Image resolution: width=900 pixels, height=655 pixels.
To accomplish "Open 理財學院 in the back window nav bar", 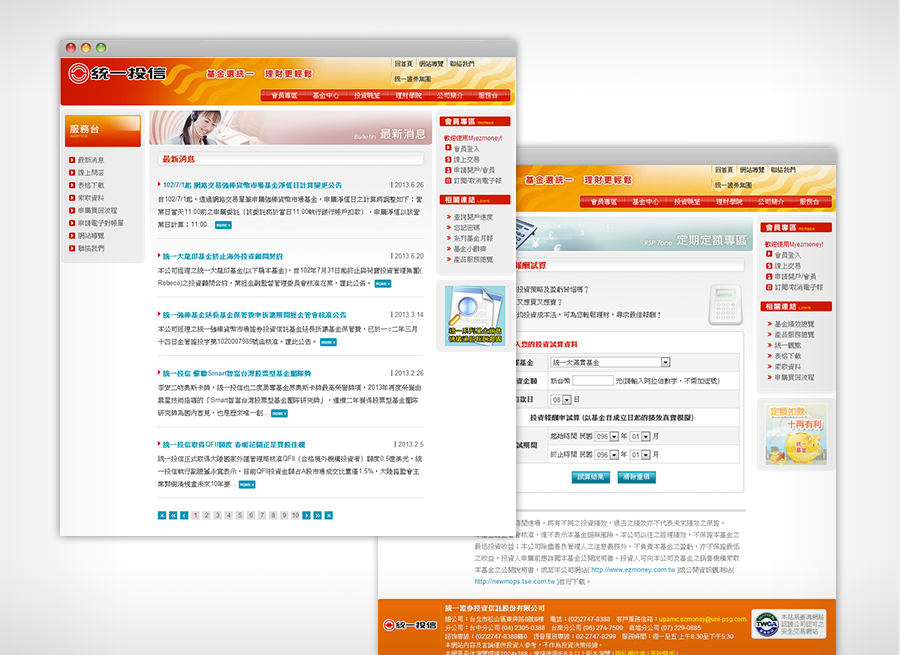I will click(729, 202).
